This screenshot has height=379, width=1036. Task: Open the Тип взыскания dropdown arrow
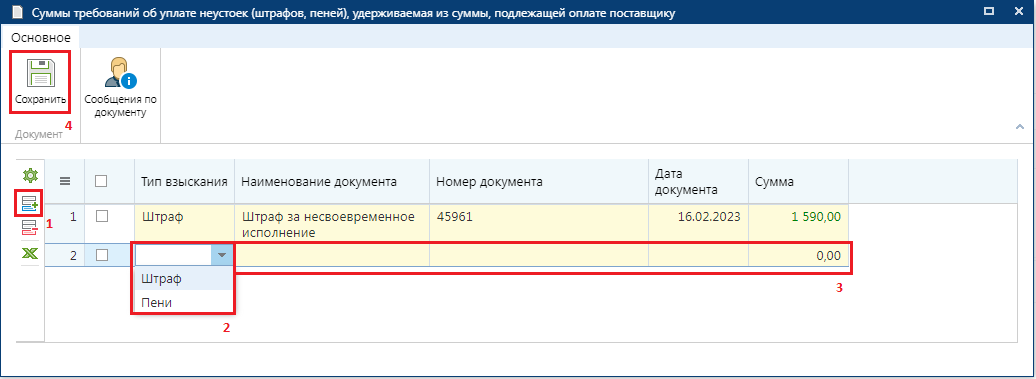(x=222, y=255)
